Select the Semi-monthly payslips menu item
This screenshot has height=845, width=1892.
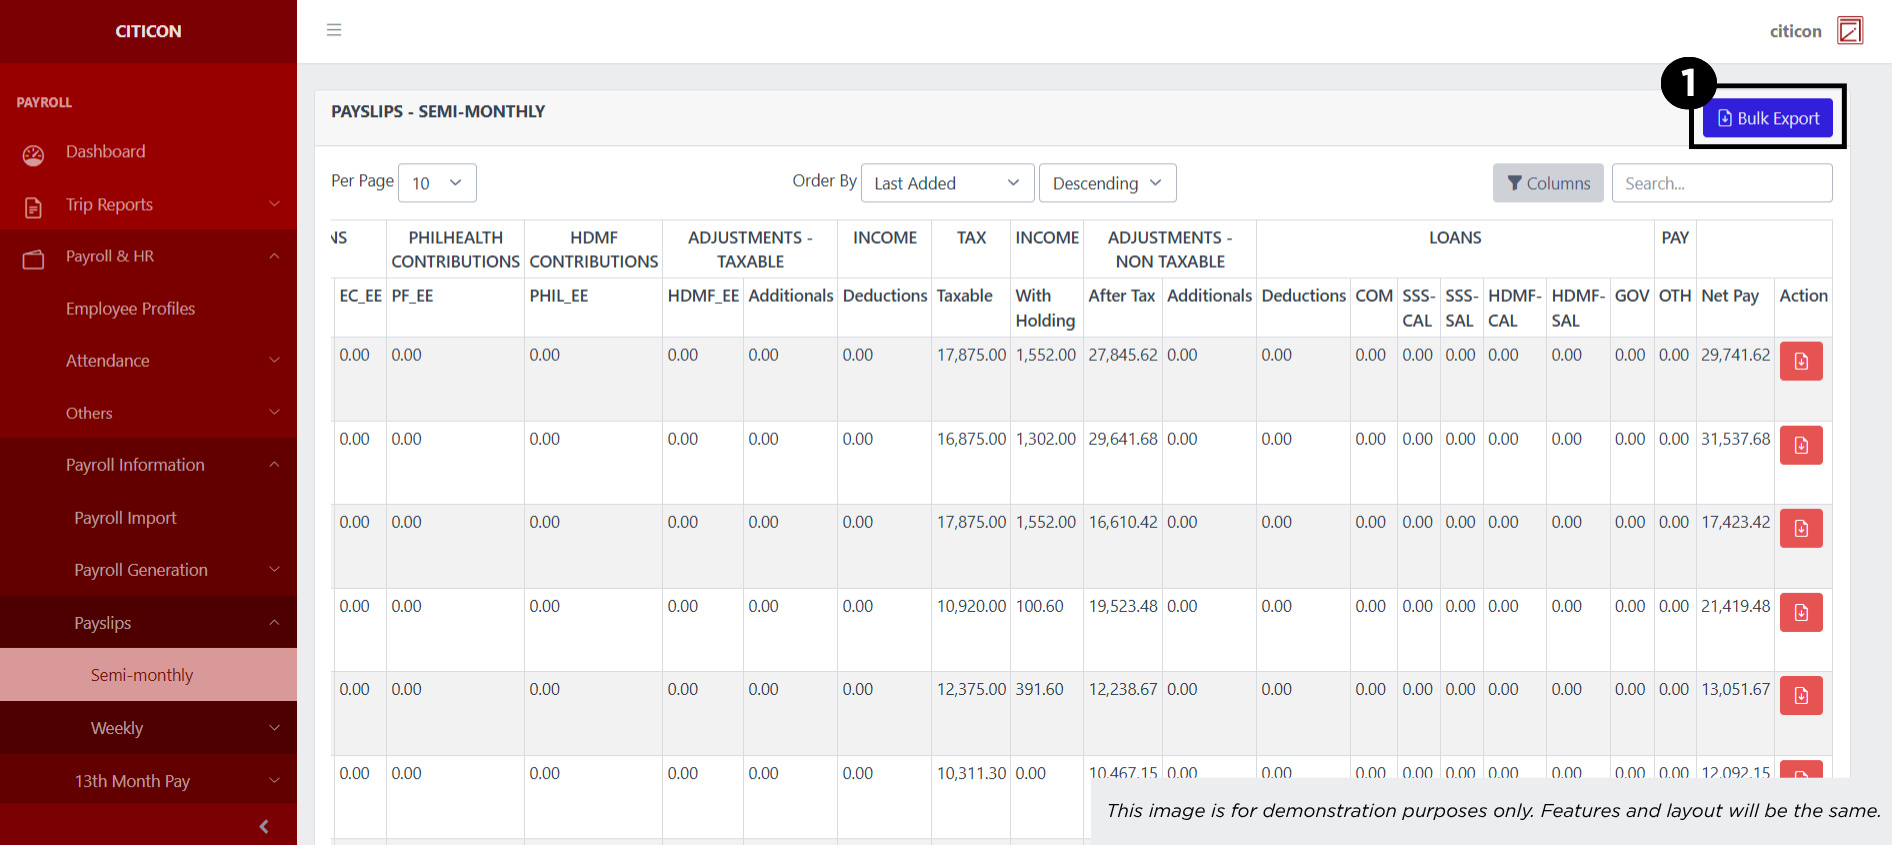pos(142,675)
